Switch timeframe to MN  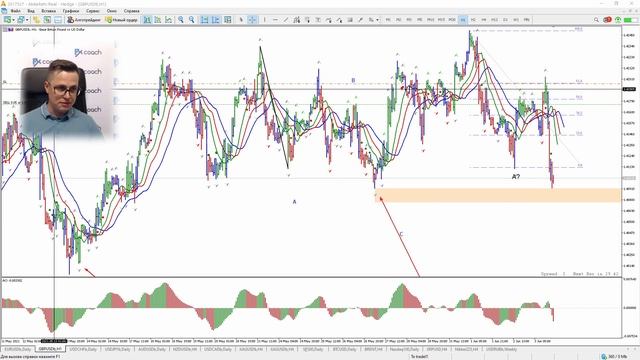pos(527,20)
